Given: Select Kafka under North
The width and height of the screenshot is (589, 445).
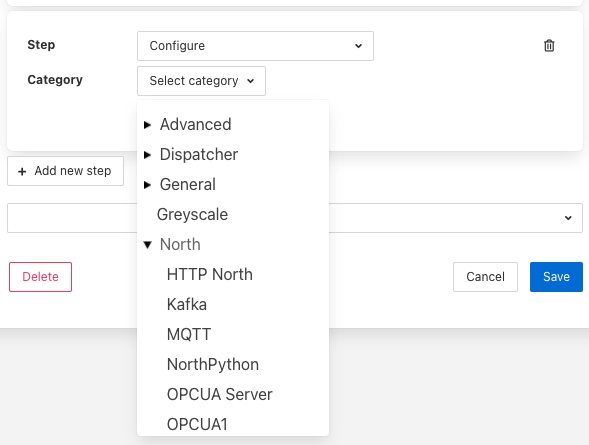Looking at the screenshot, I should (187, 305).
